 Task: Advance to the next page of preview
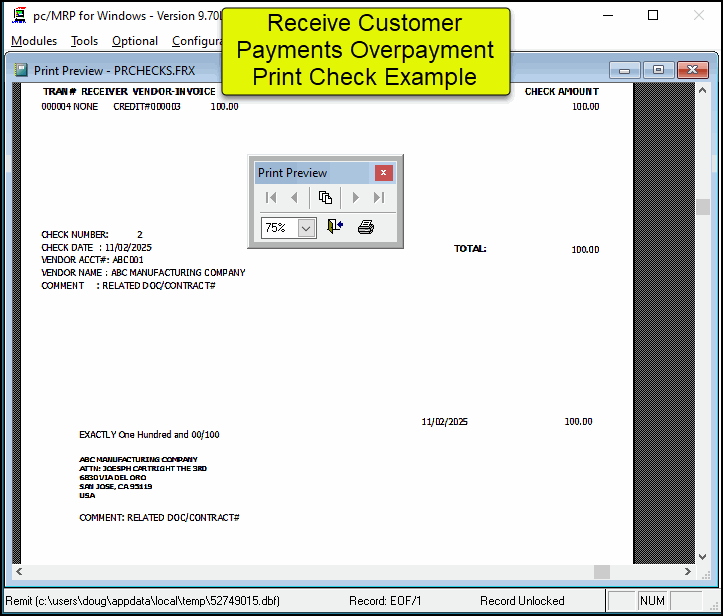click(355, 198)
